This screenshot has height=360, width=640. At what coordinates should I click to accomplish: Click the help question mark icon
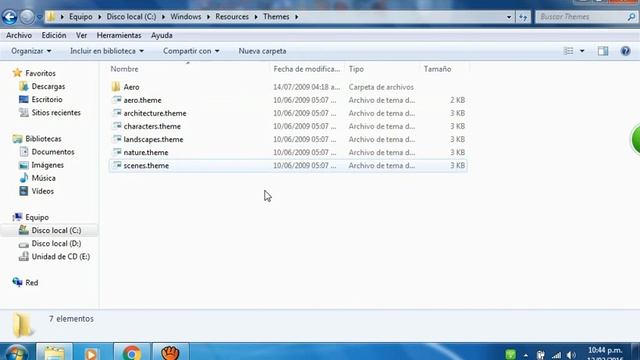[x=625, y=51]
